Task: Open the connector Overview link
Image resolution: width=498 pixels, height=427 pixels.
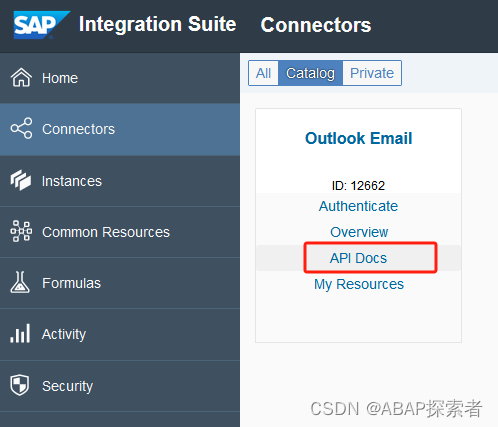Action: 359,232
